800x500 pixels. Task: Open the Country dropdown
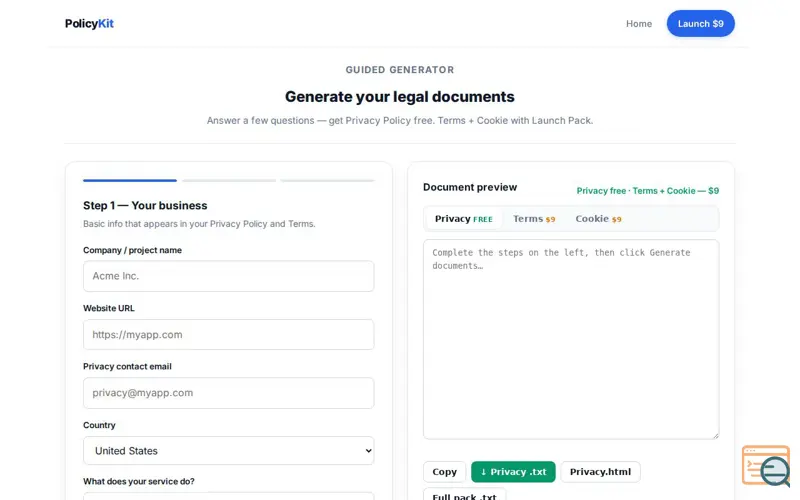[x=229, y=451]
